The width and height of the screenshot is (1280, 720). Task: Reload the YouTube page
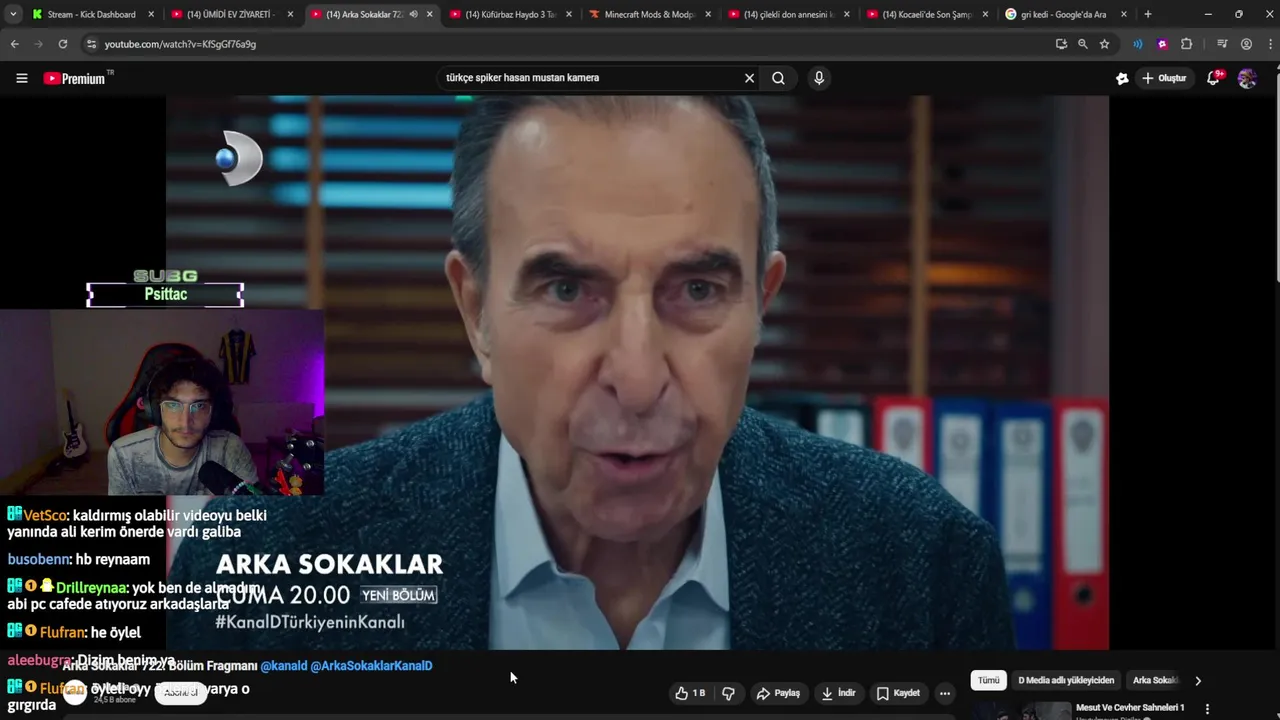coord(63,44)
